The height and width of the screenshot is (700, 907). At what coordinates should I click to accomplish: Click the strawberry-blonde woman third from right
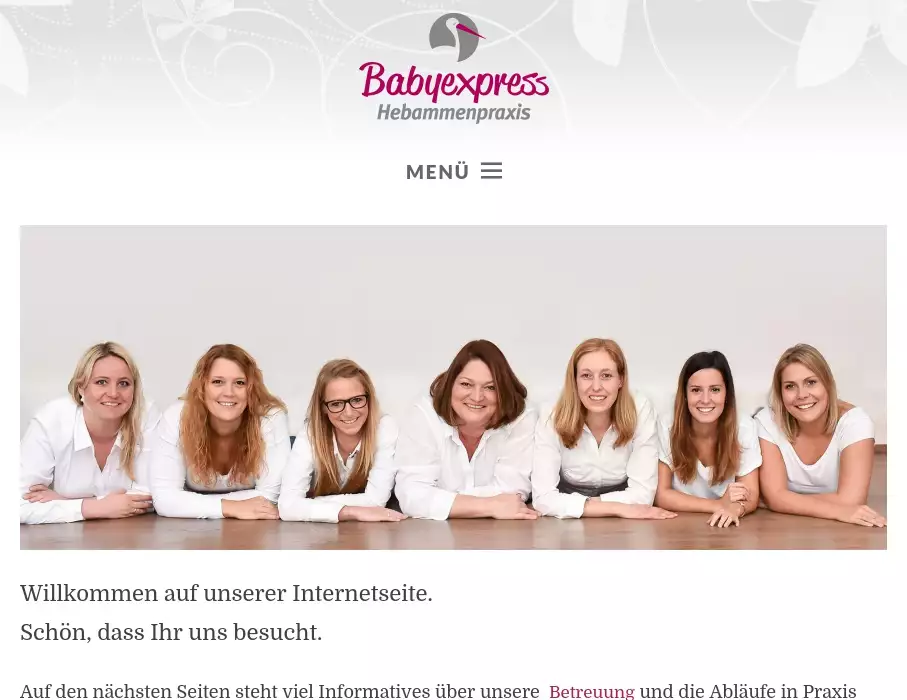(597, 428)
